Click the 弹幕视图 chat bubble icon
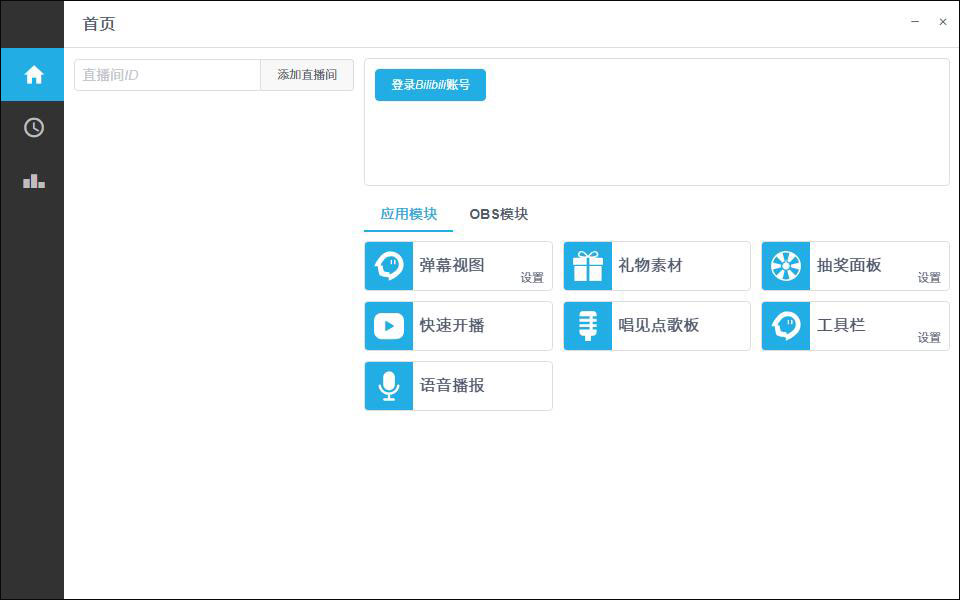960x600 pixels. click(x=389, y=266)
